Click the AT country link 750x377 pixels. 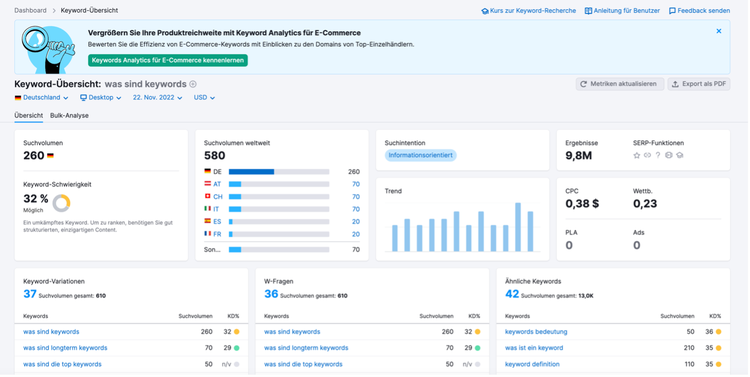click(x=217, y=184)
